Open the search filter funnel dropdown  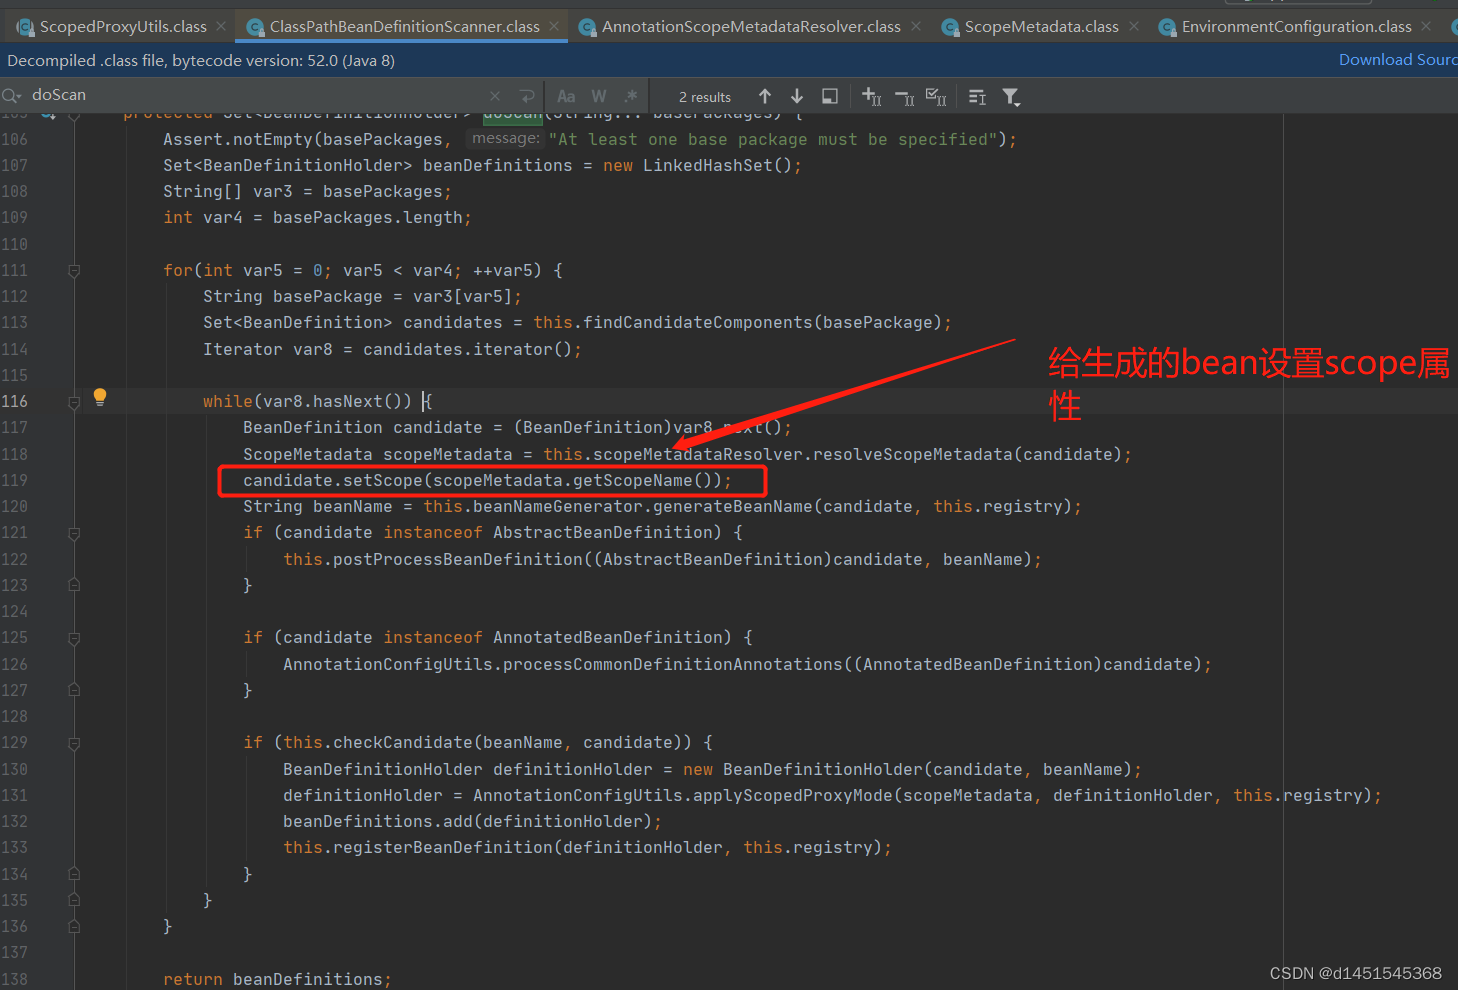click(1011, 96)
